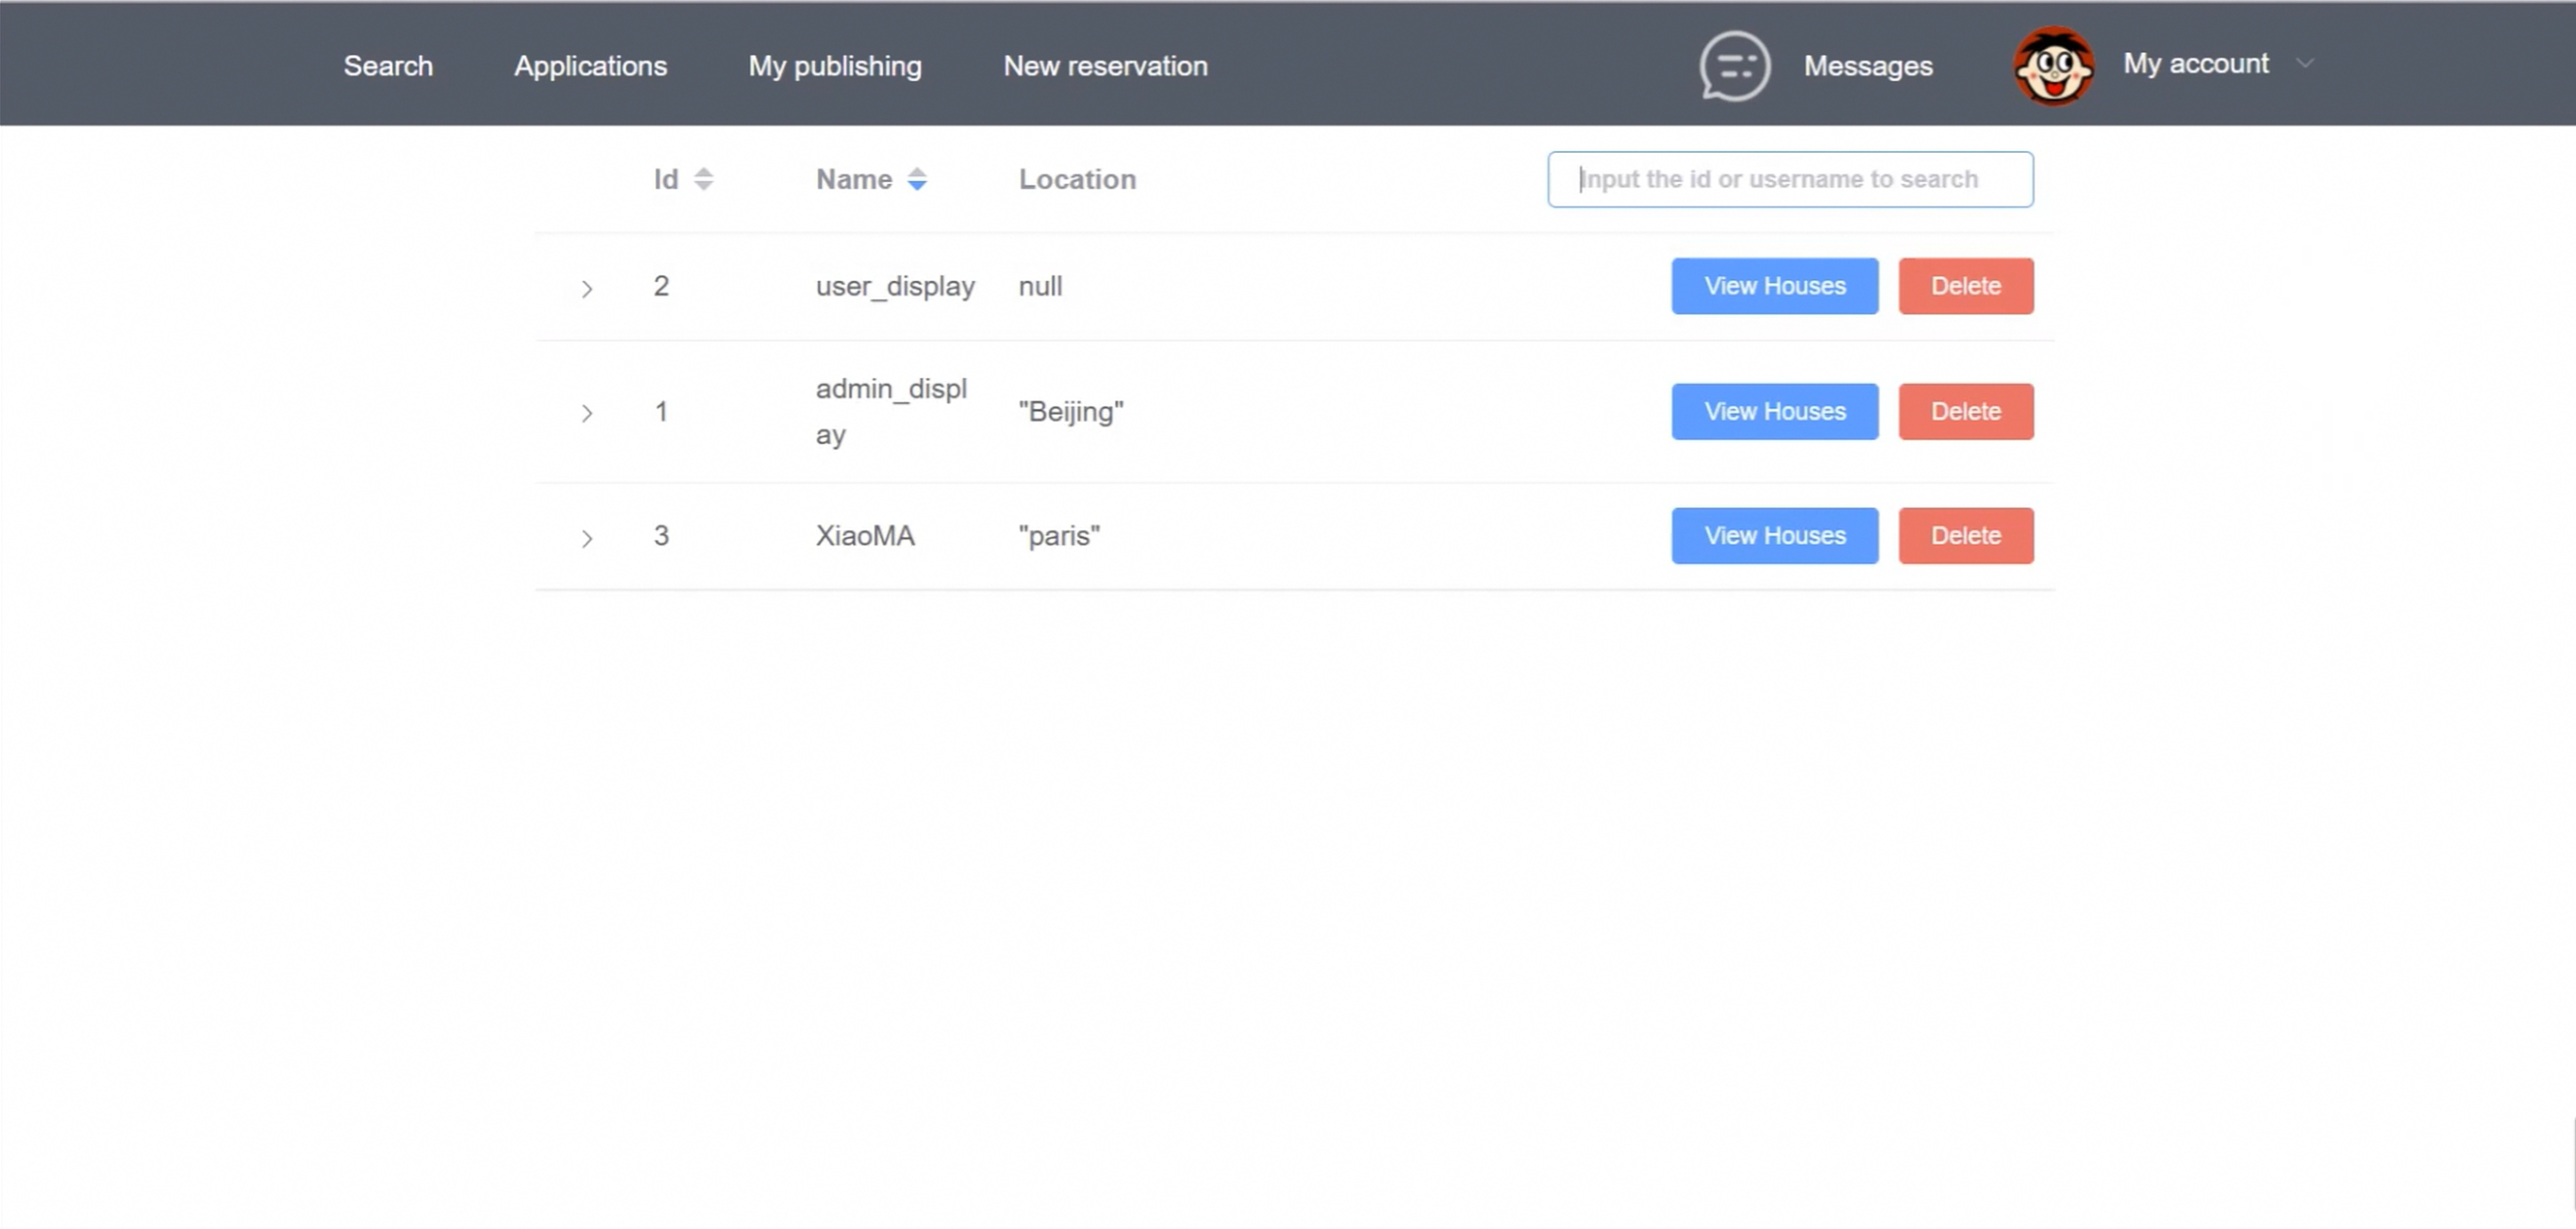The height and width of the screenshot is (1229, 2576).
Task: Select the Messages icon in the navbar
Action: pyautogui.click(x=1733, y=65)
